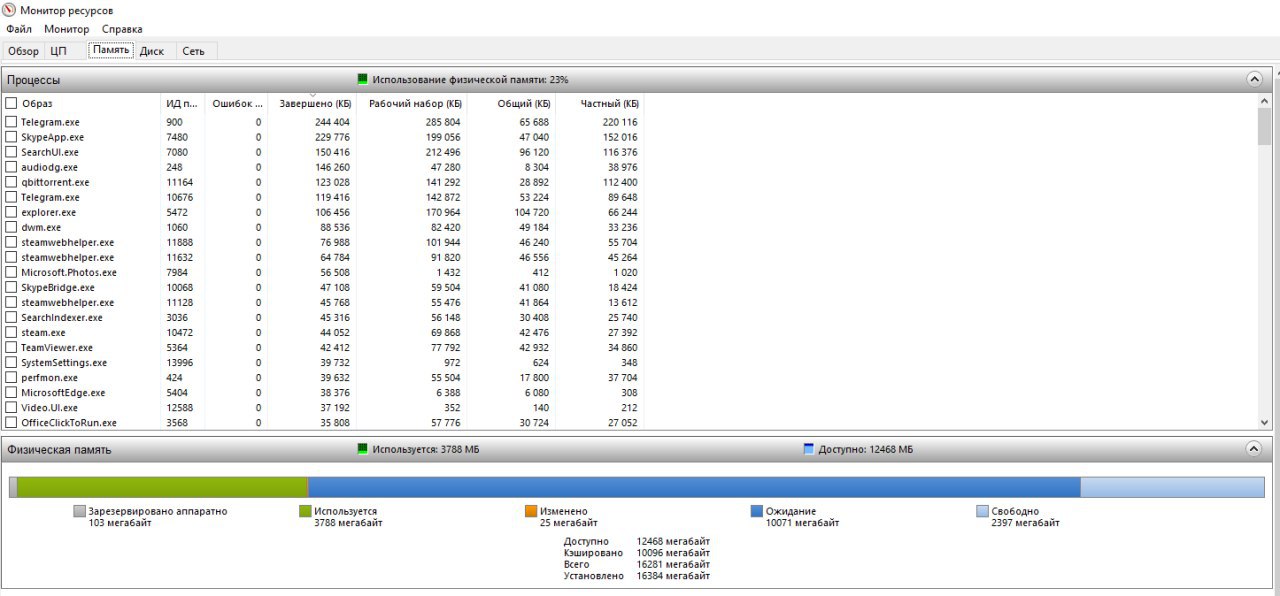Click the Resource Monitor app icon in the title bar
1280x596 pixels.
click(10, 10)
